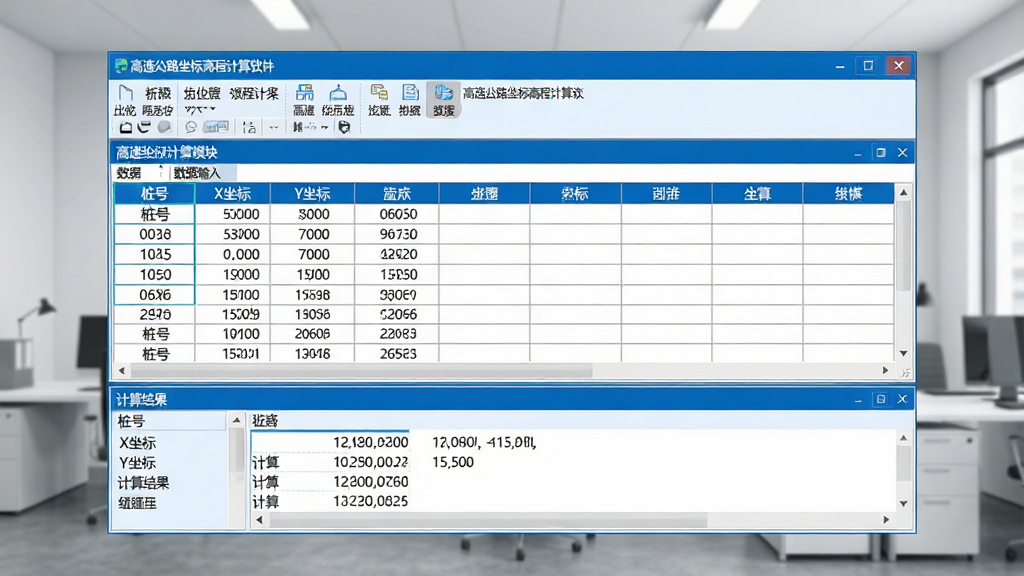Select the cell containing 50000
The width and height of the screenshot is (1024, 576).
[x=232, y=214]
